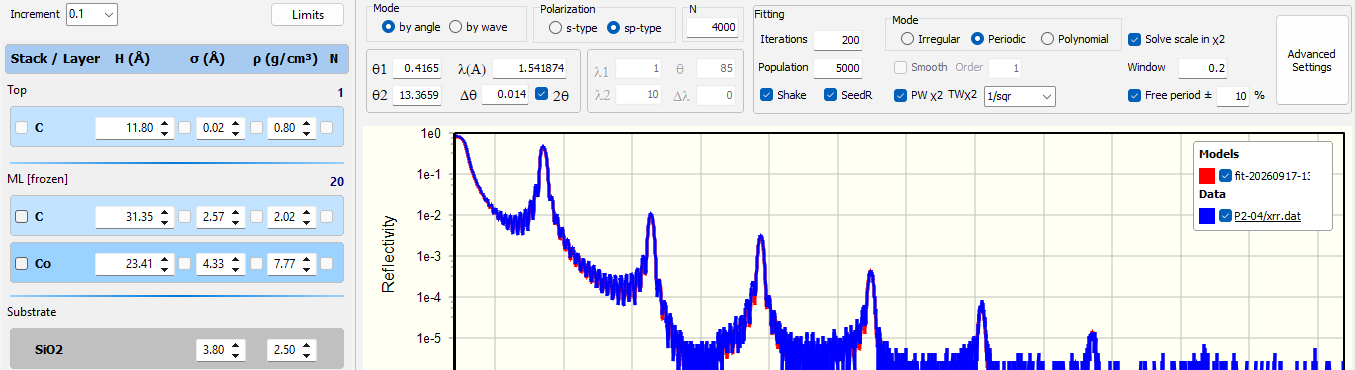Image resolution: width=1355 pixels, height=370 pixels.
Task: Toggle 'Free period ±' checkbox
Action: pyautogui.click(x=1134, y=95)
